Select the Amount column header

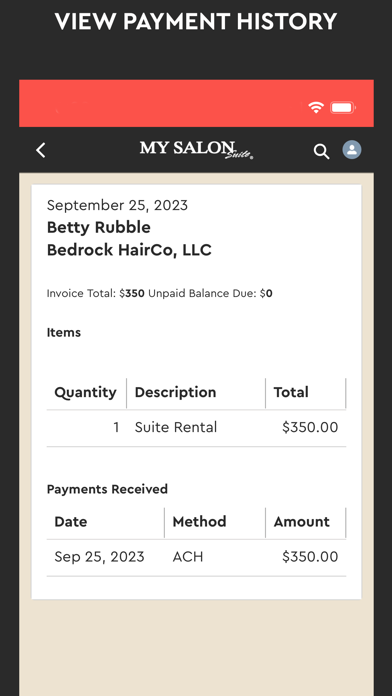point(301,522)
